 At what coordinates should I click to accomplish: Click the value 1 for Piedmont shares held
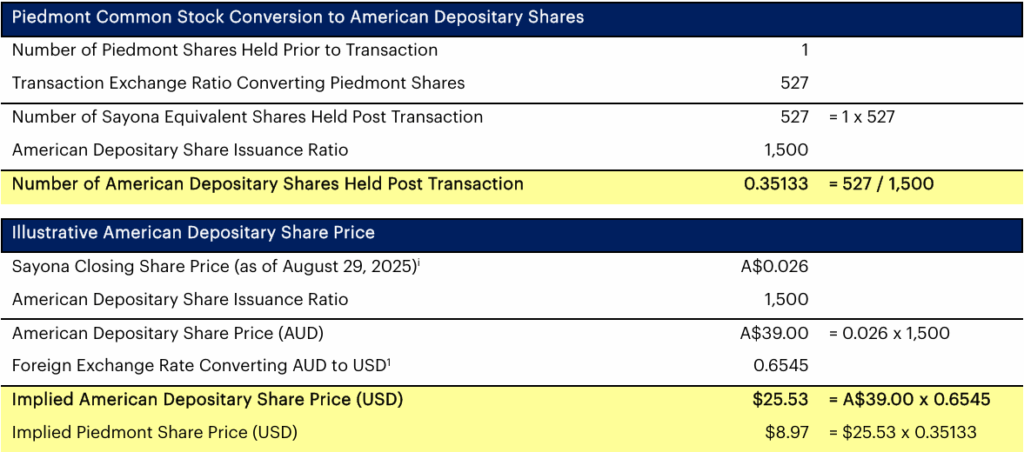804,50
